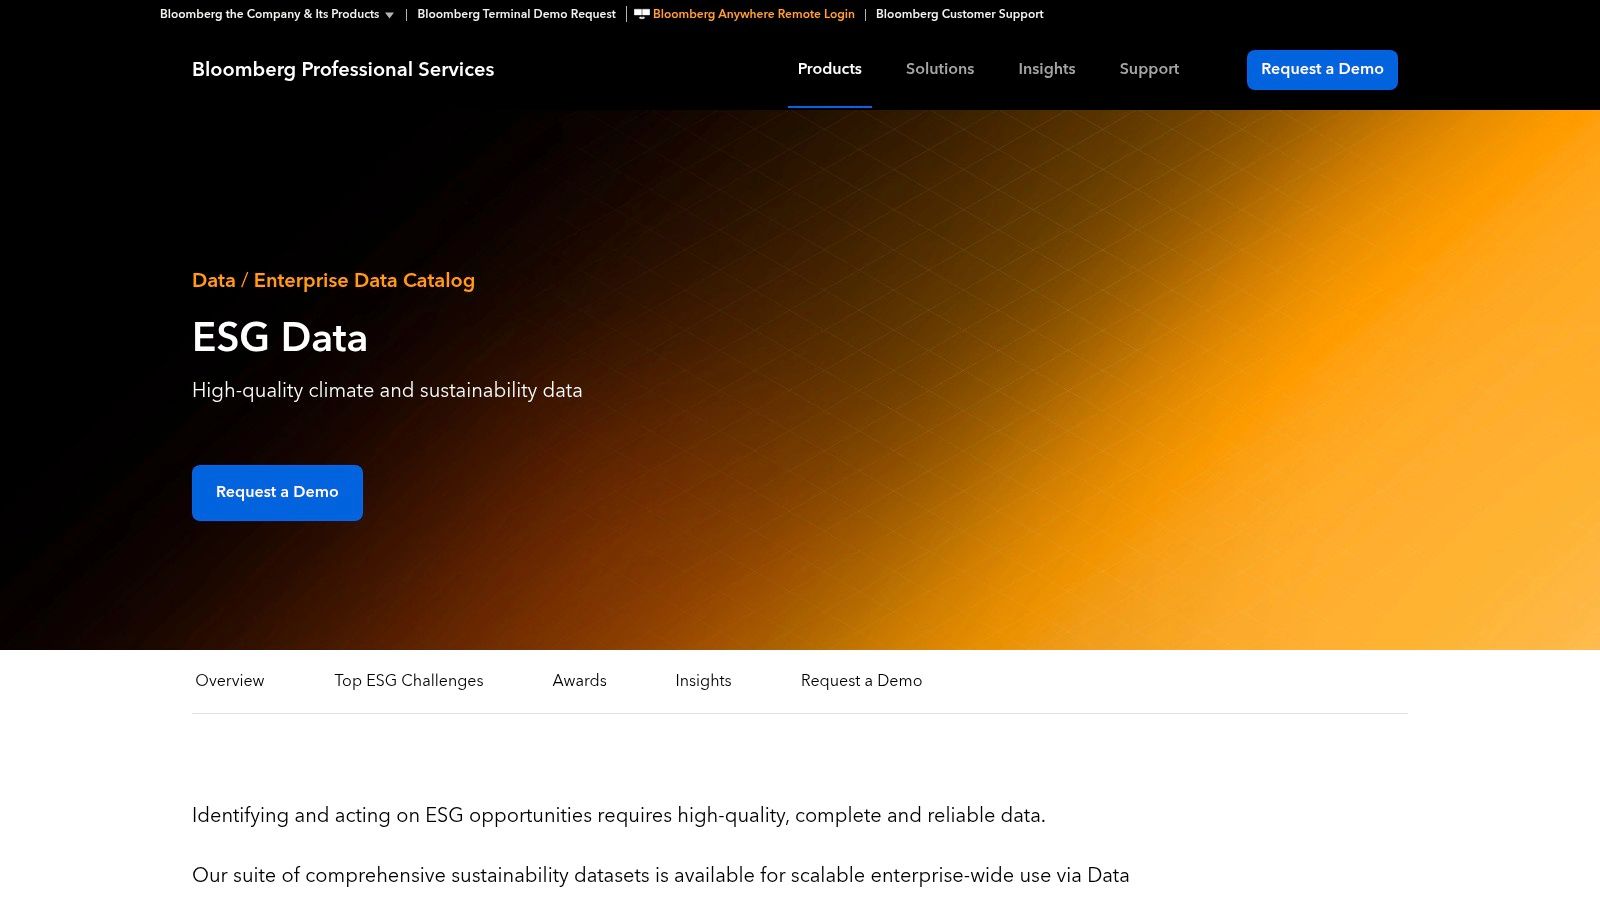Select the Request a Demo section tab
The image size is (1600, 900).
point(861,681)
